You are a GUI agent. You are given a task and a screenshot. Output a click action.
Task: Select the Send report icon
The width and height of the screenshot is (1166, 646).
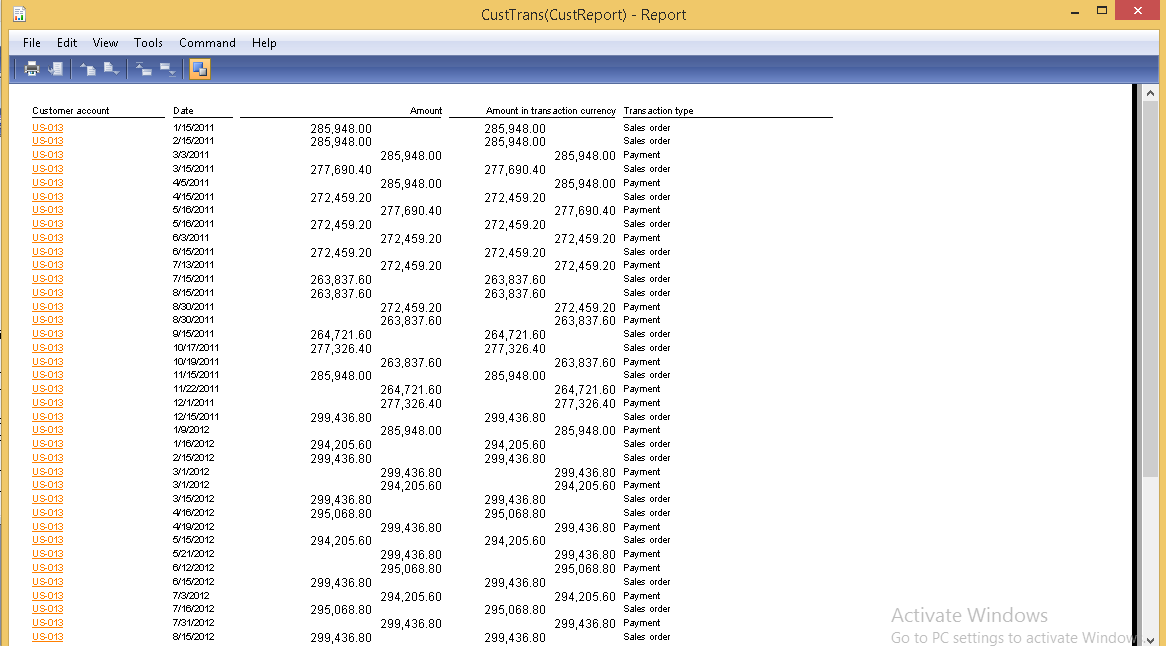[55, 68]
